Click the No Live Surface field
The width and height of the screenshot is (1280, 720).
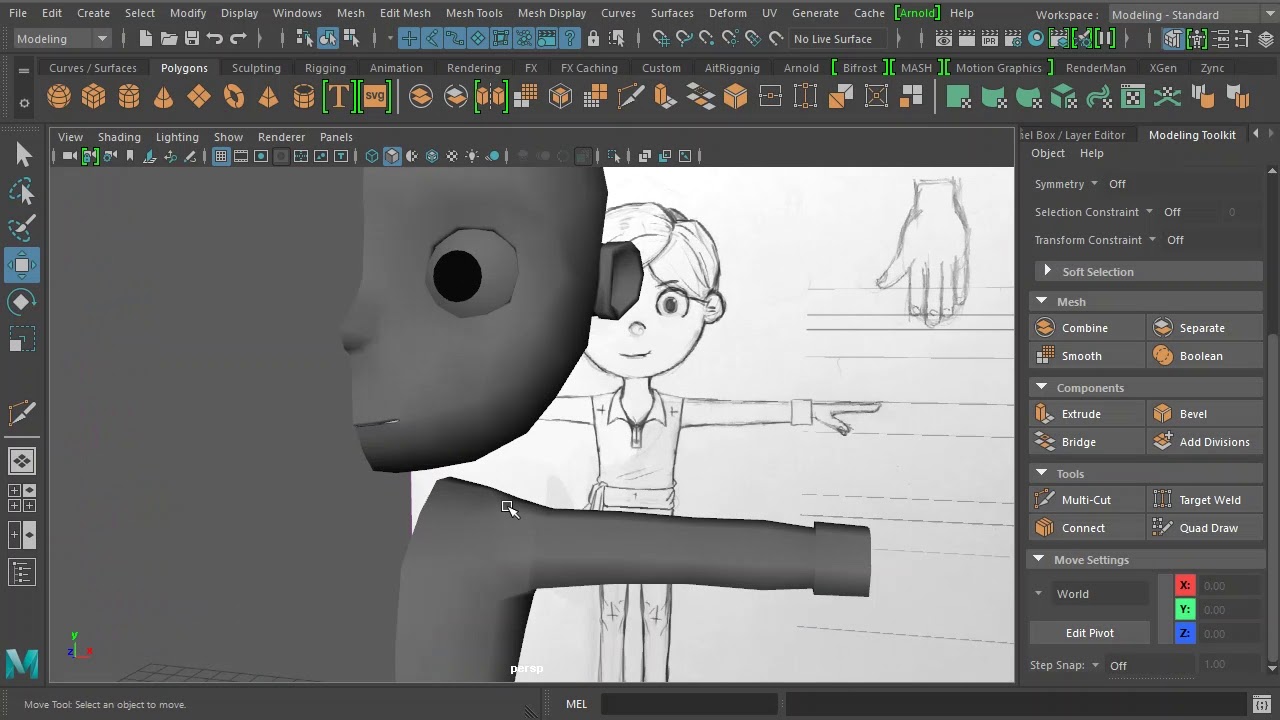click(838, 39)
